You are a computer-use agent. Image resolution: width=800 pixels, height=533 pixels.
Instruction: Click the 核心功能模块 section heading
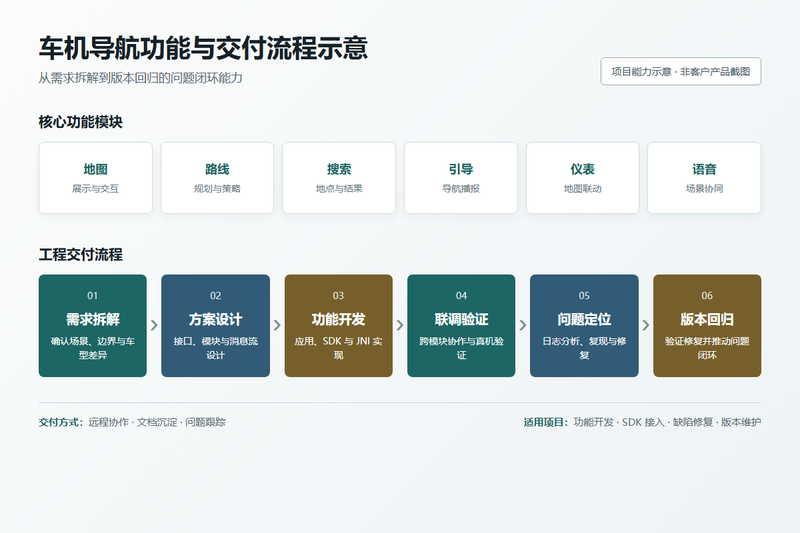click(81, 122)
